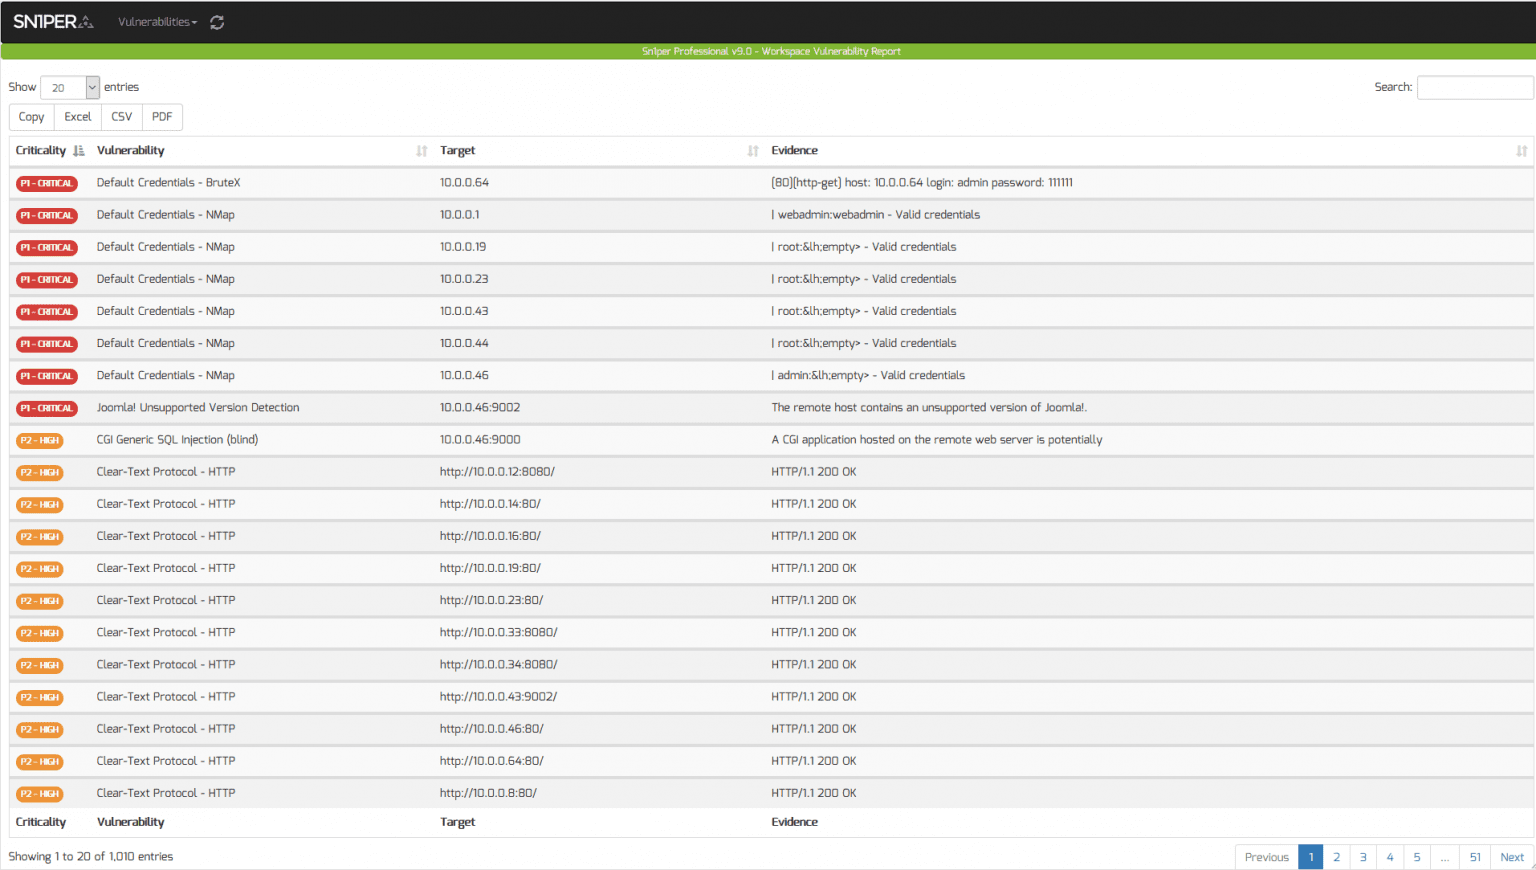This screenshot has height=870, width=1536.
Task: Click the P1-CRITICAL badge on the BruteX row
Action: pos(46,183)
